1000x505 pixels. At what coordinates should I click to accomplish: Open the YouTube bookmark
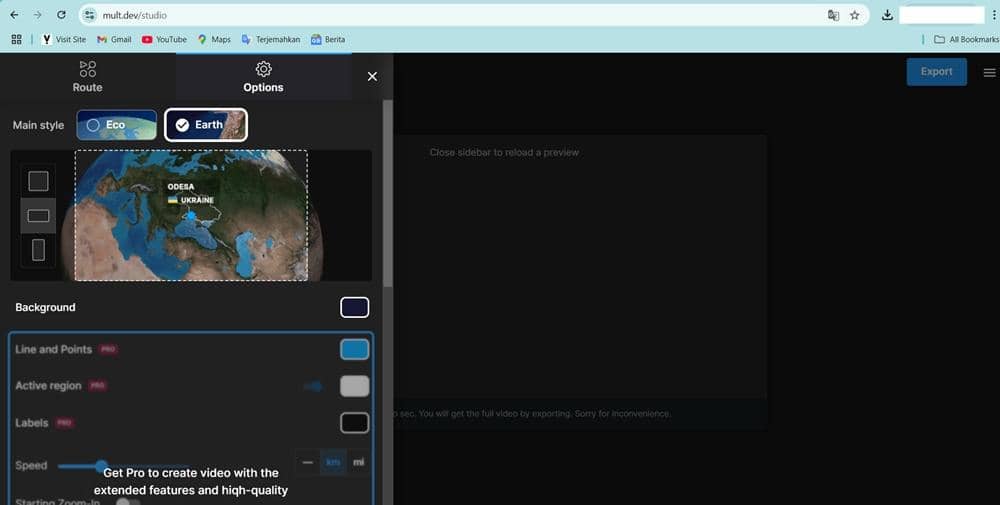tap(164, 39)
